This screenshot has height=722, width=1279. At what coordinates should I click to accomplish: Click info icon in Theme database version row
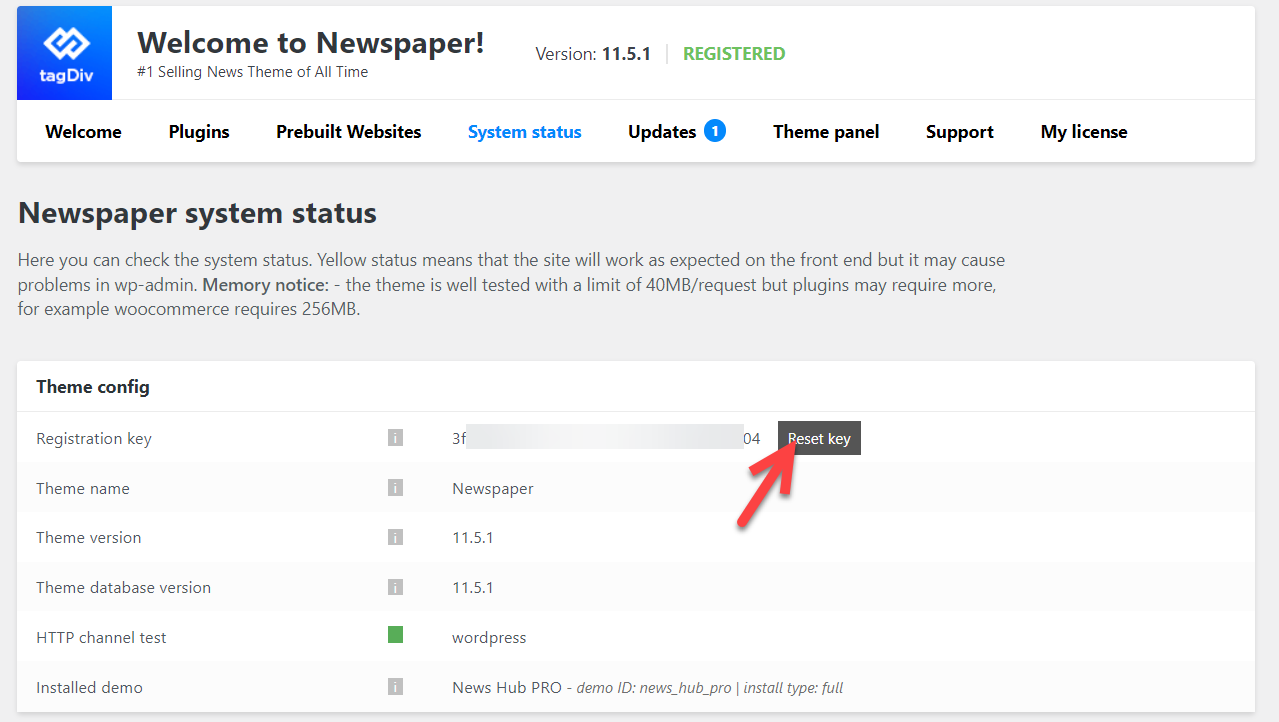(395, 587)
